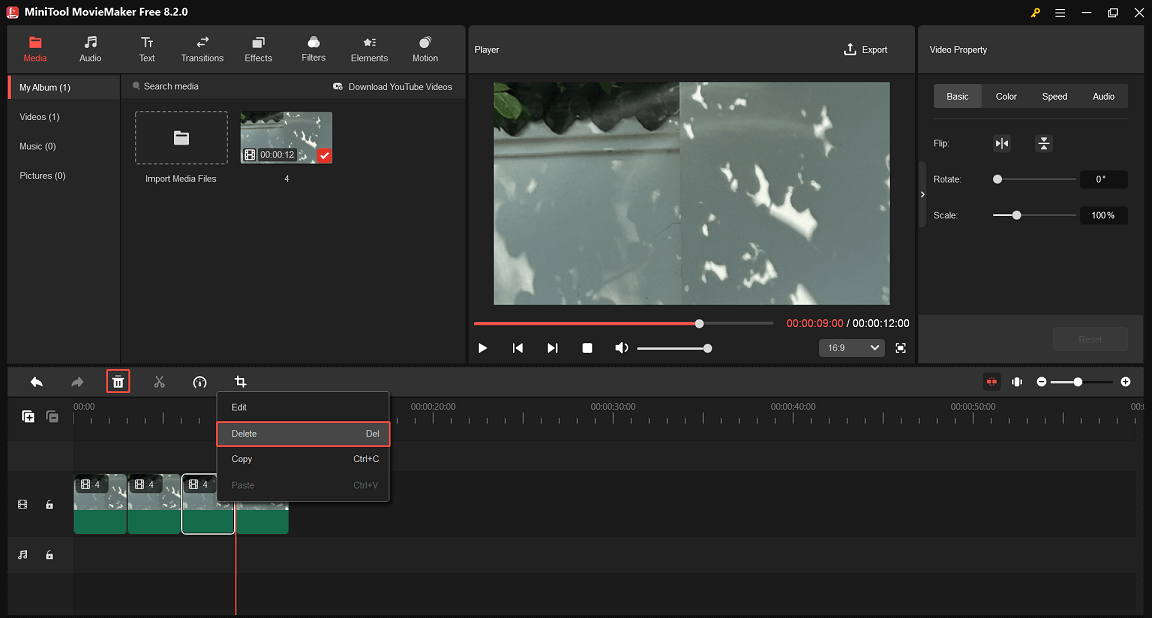Click Download YouTube Videos link
1152x618 pixels.
tap(392, 87)
